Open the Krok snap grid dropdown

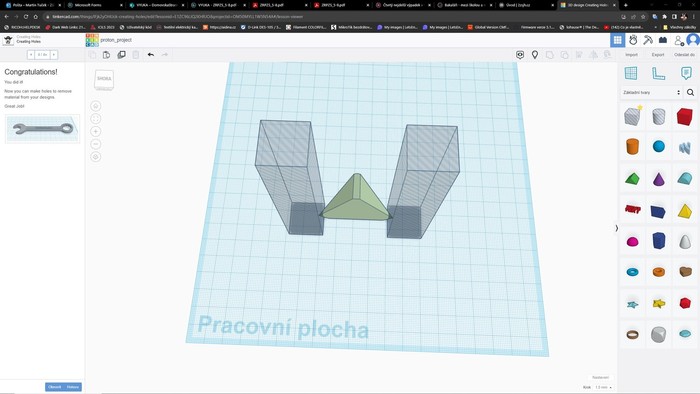click(x=604, y=387)
